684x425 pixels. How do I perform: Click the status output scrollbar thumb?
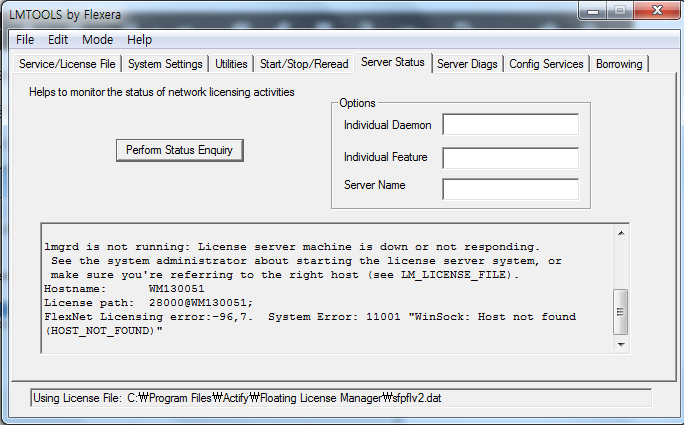tap(620, 312)
